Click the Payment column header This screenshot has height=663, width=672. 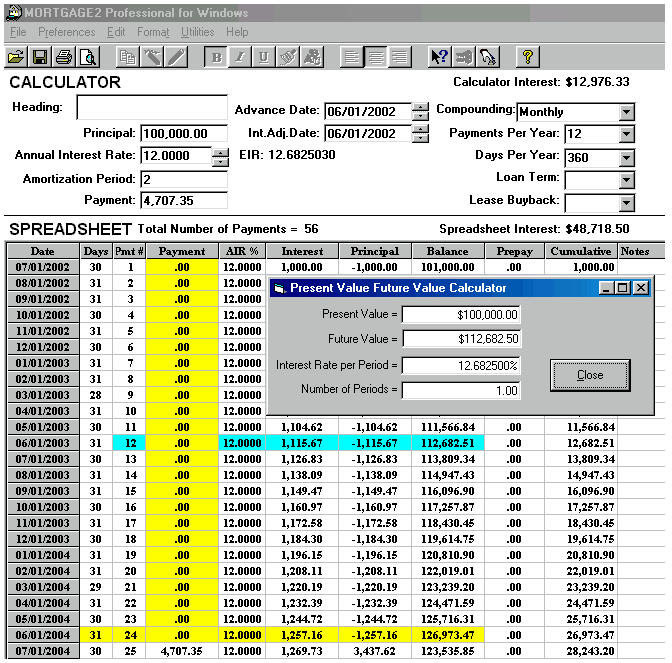[181, 252]
